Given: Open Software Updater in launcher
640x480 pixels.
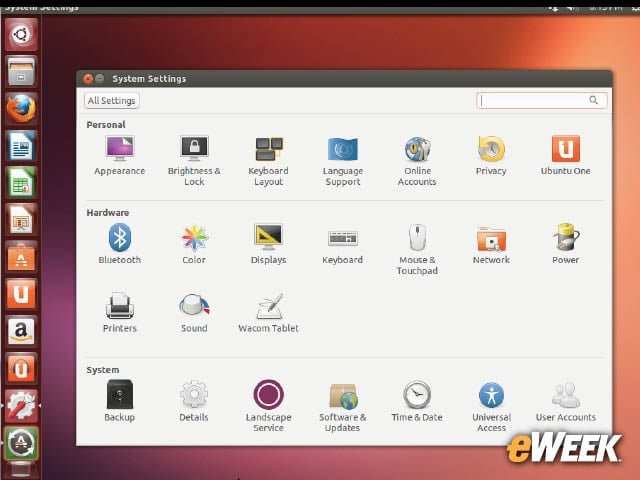Looking at the screenshot, I should (x=21, y=442).
